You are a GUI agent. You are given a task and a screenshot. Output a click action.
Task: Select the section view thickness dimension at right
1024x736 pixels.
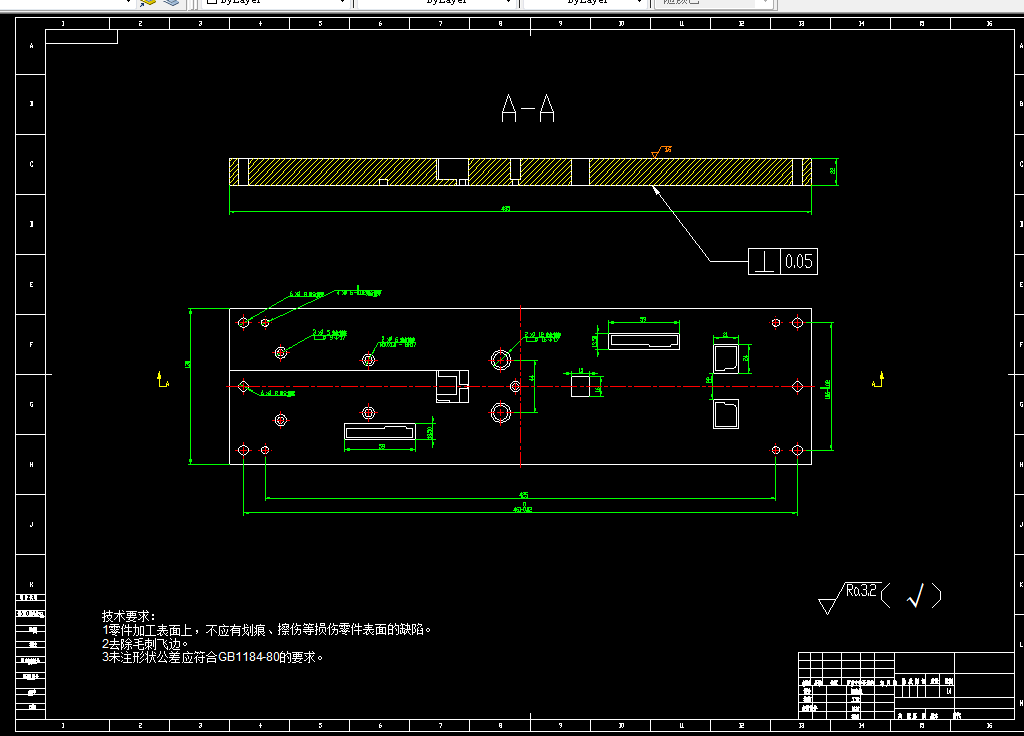point(833,171)
